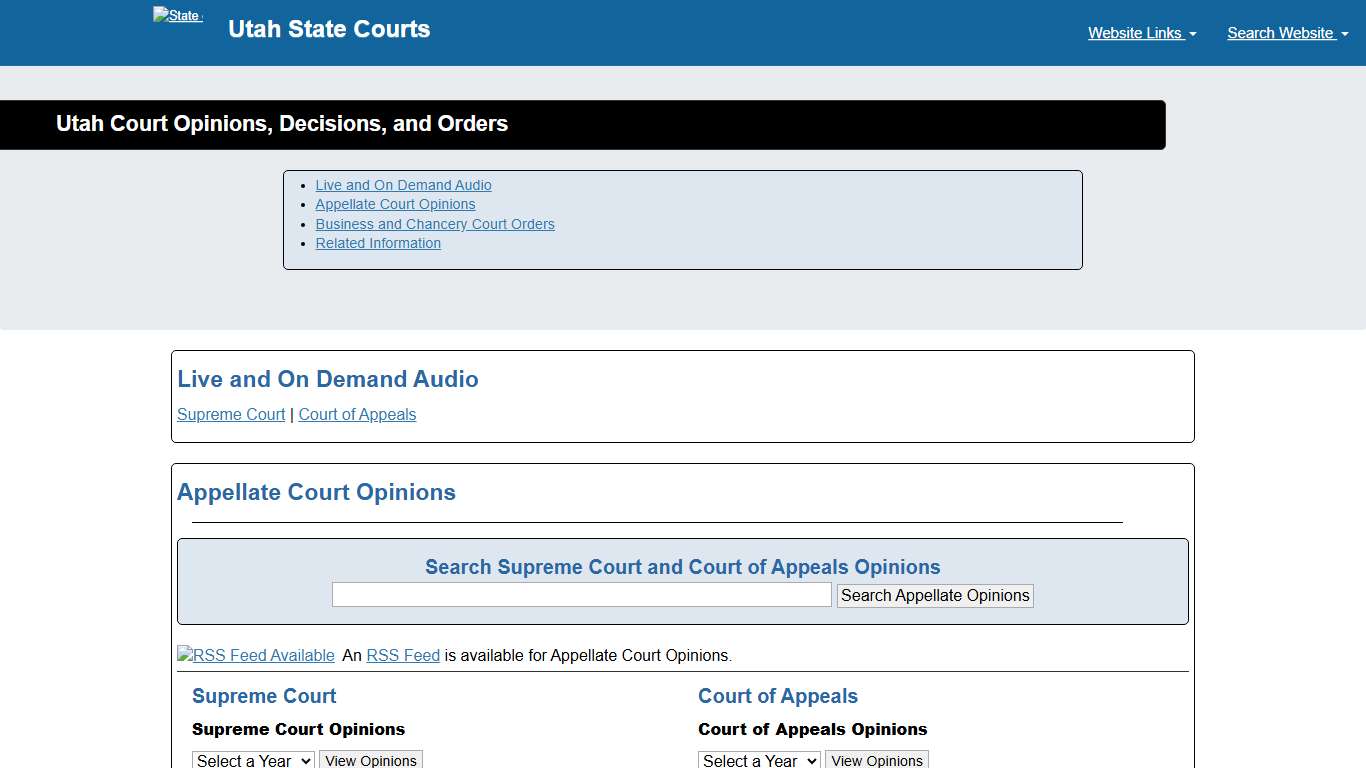Select Court of Appeals audio link
1366x768 pixels.
coord(357,414)
